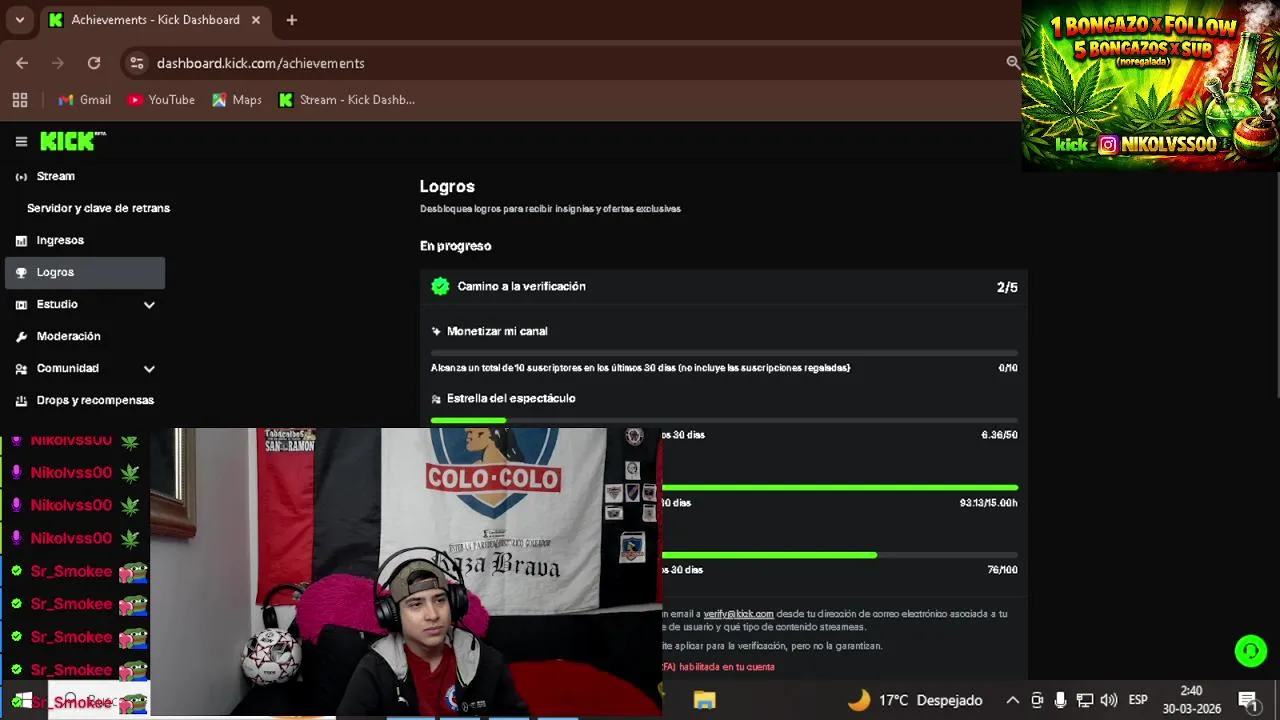Click the Stream broadcast icon
This screenshot has width=1280, height=720.
[21, 177]
